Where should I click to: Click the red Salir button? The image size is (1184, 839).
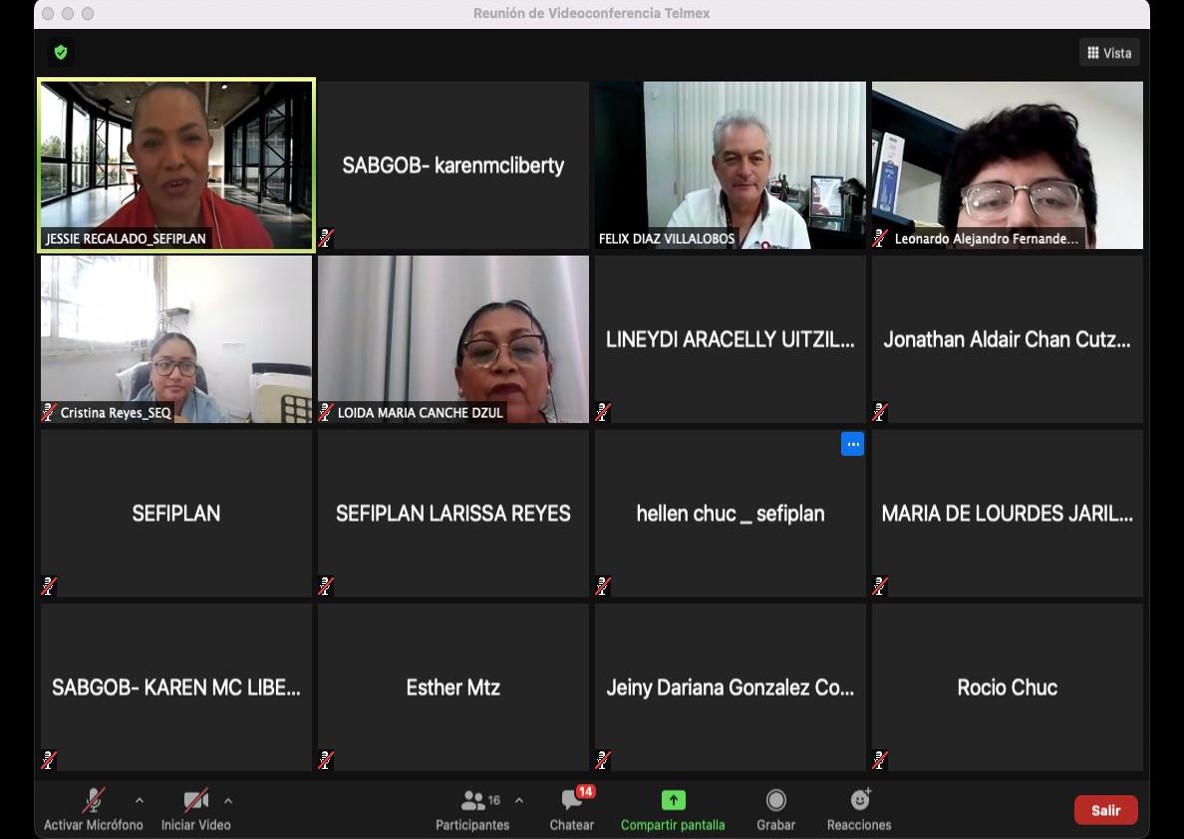[x=1105, y=810]
